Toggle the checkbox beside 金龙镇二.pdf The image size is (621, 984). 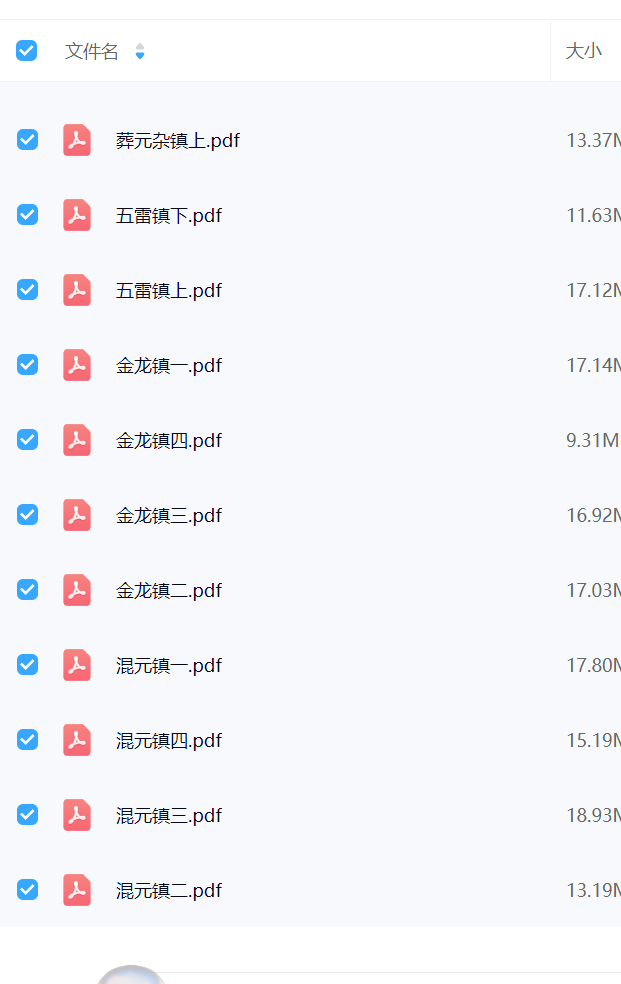point(27,590)
